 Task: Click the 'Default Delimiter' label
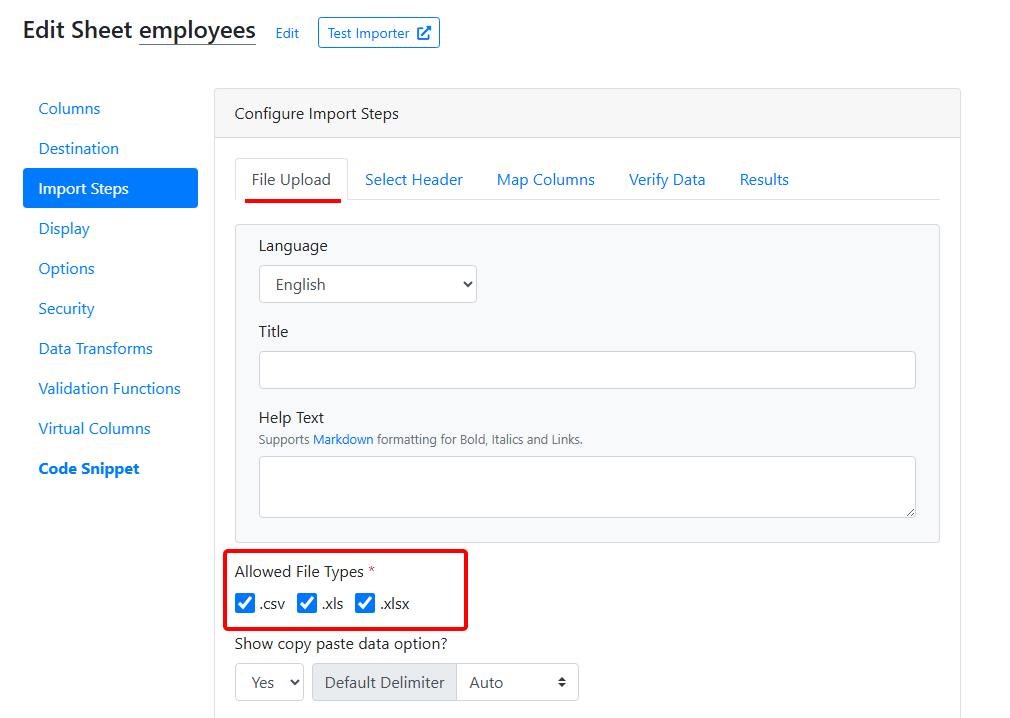click(x=385, y=682)
